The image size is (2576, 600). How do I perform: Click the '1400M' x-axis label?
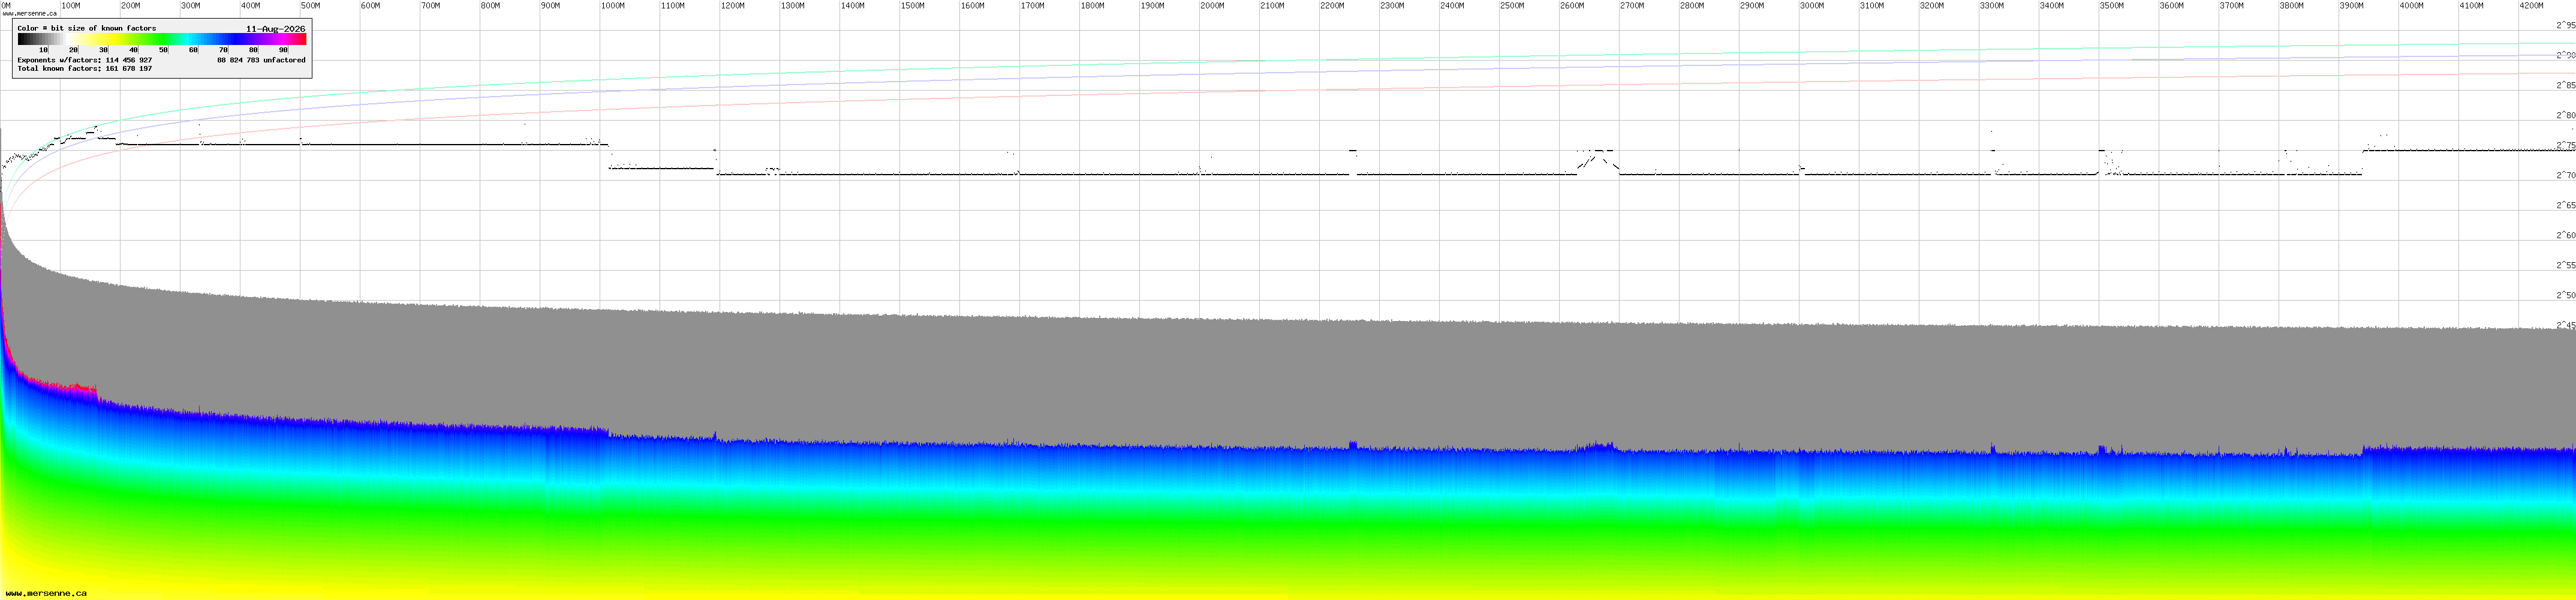tap(853, 6)
